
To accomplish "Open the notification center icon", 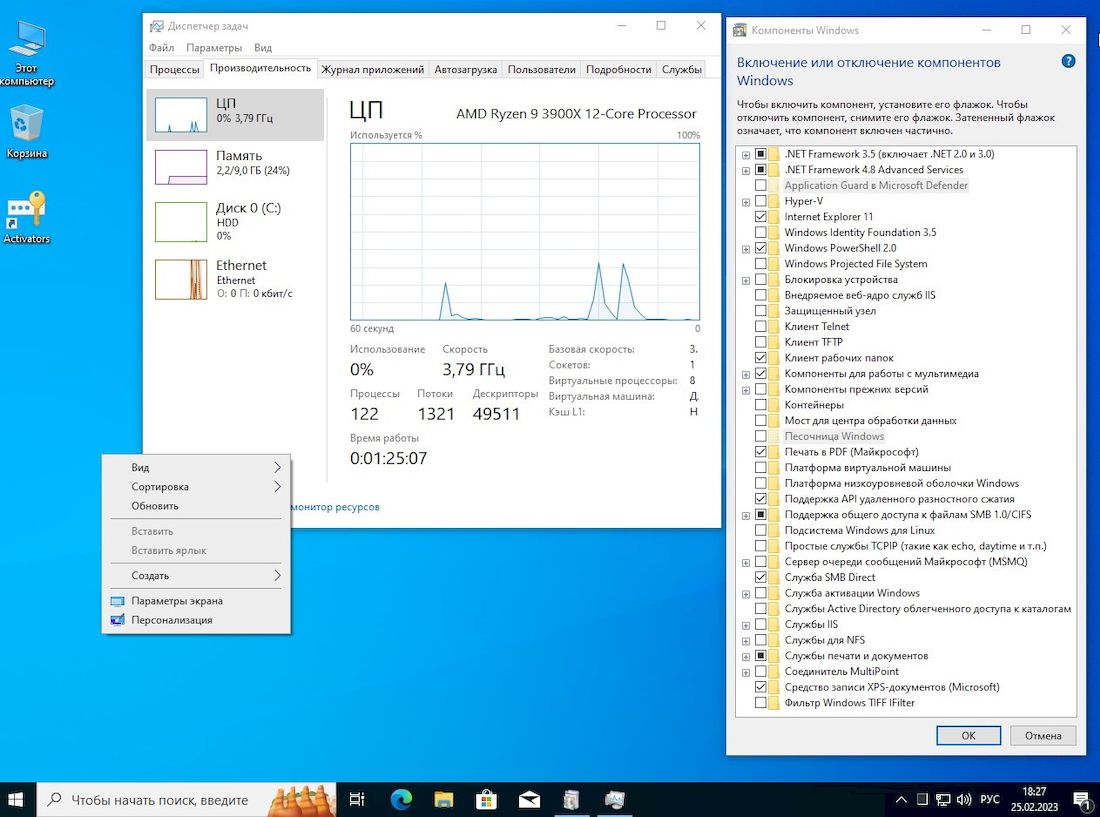I will point(1082,799).
